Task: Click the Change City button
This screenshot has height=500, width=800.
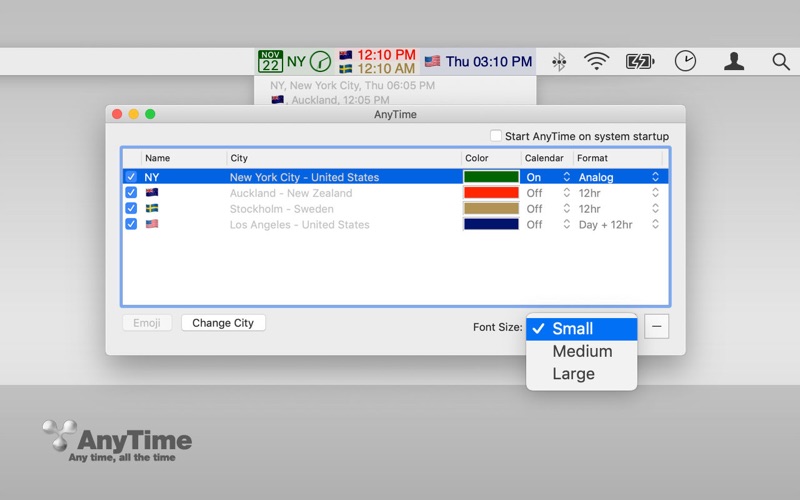Action: click(x=223, y=323)
